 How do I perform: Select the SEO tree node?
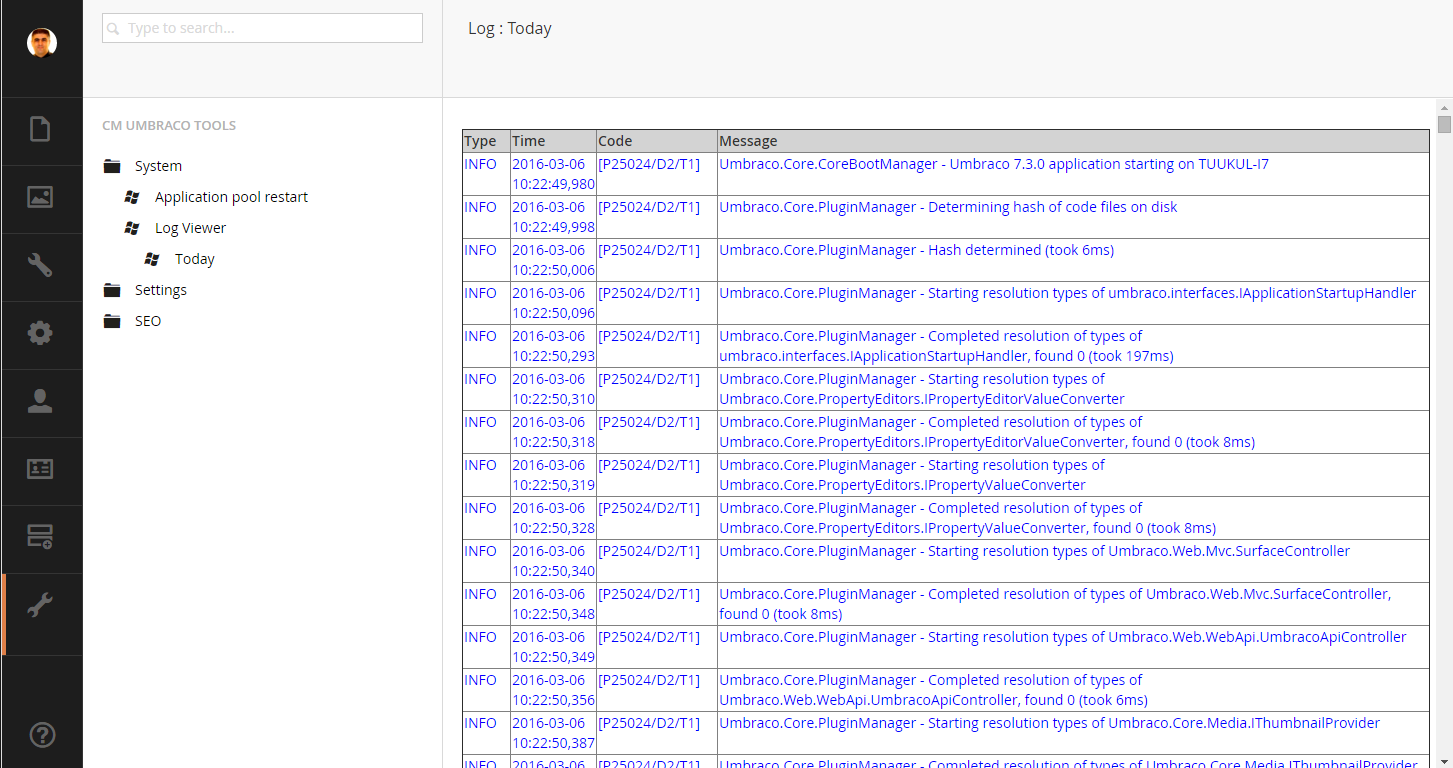pos(148,321)
